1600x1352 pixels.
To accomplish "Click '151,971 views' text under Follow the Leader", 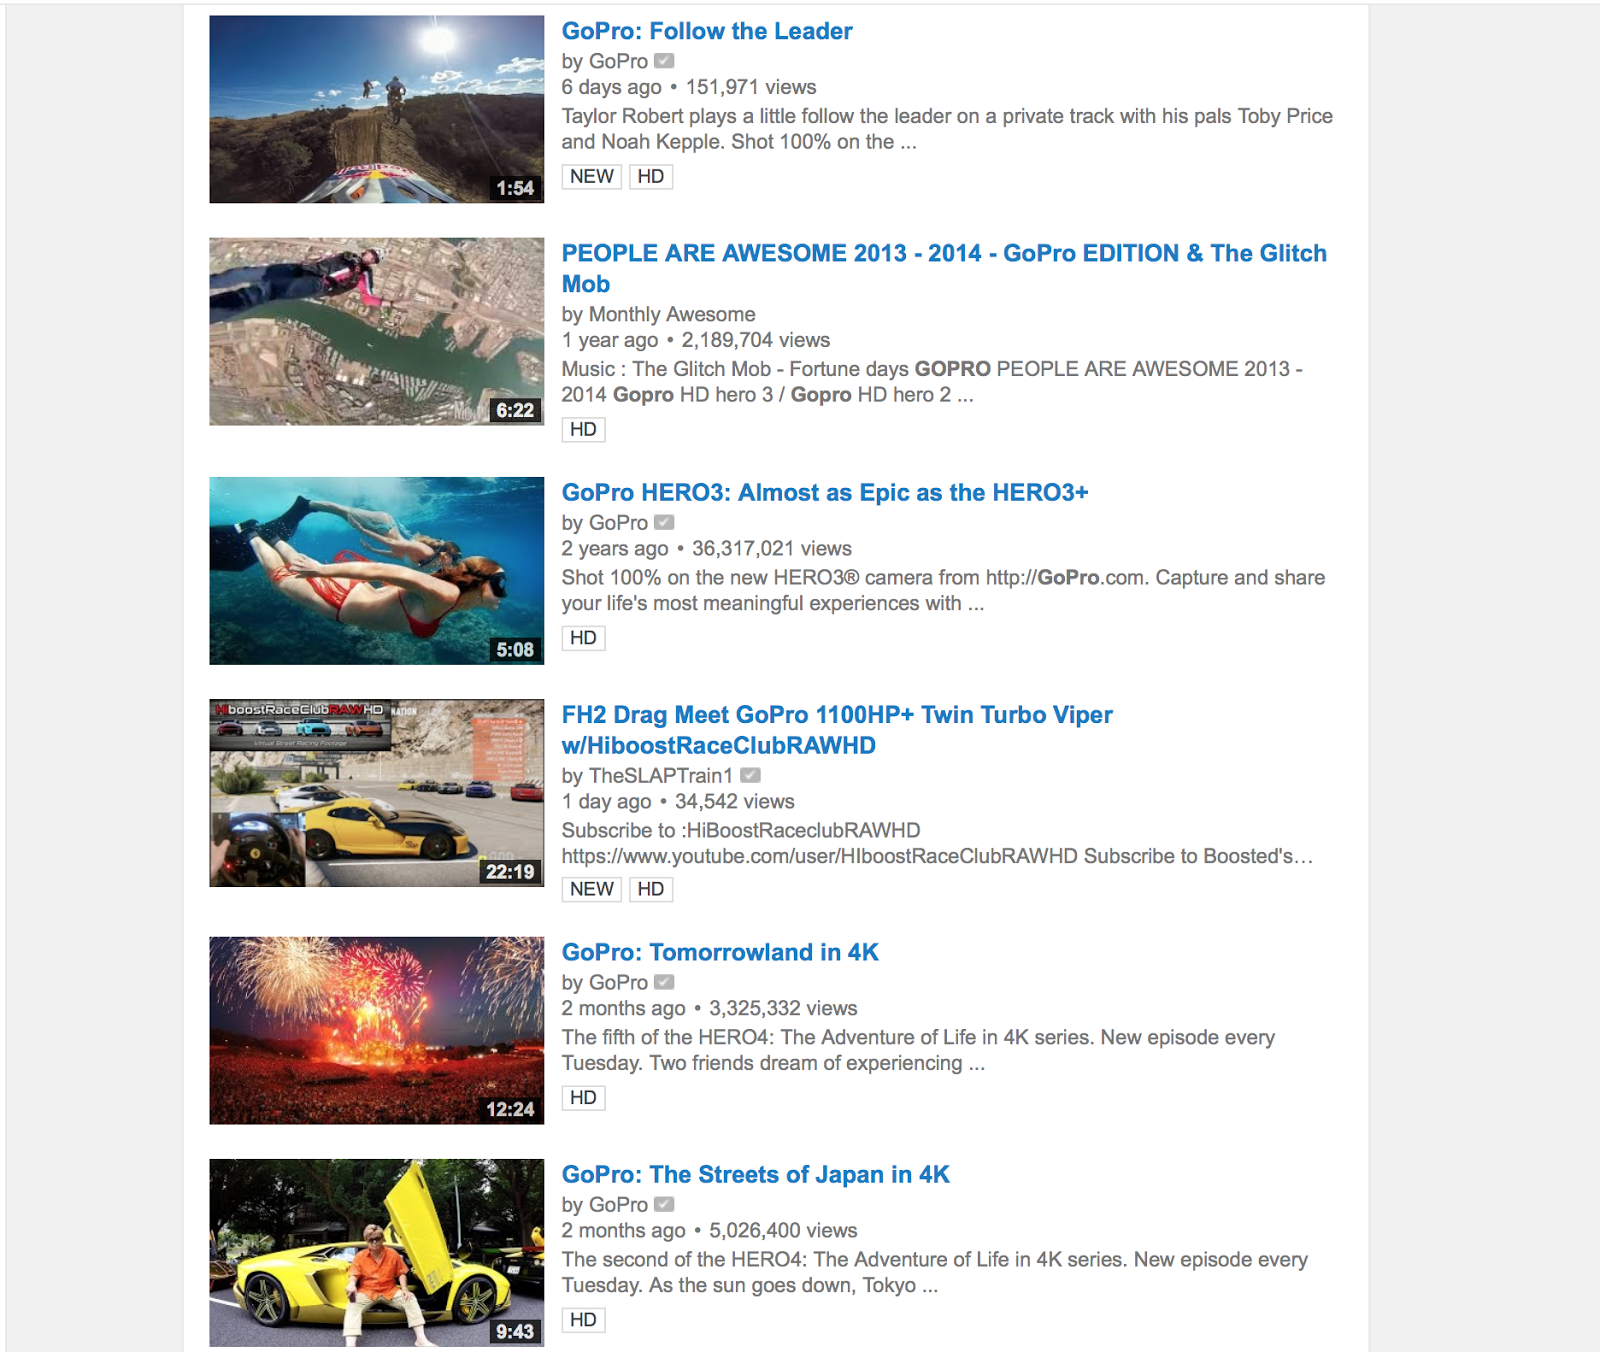I will point(751,87).
